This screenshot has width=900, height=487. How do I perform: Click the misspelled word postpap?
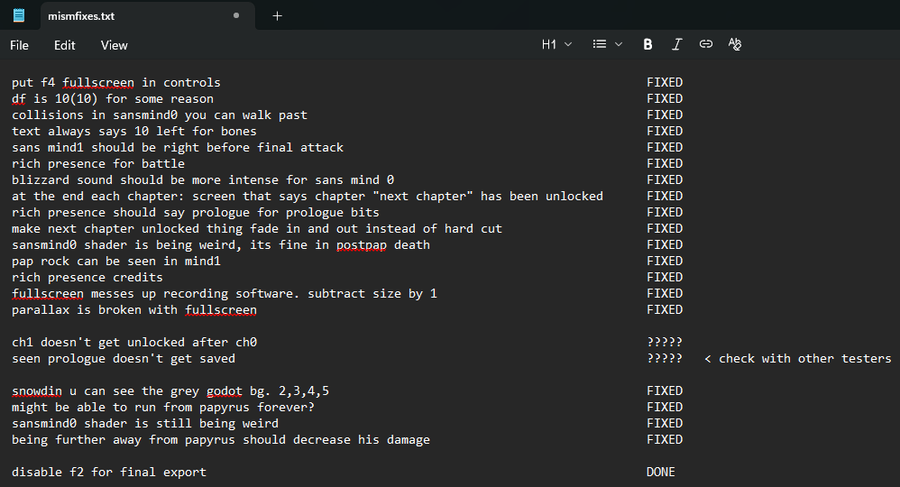[361, 245]
